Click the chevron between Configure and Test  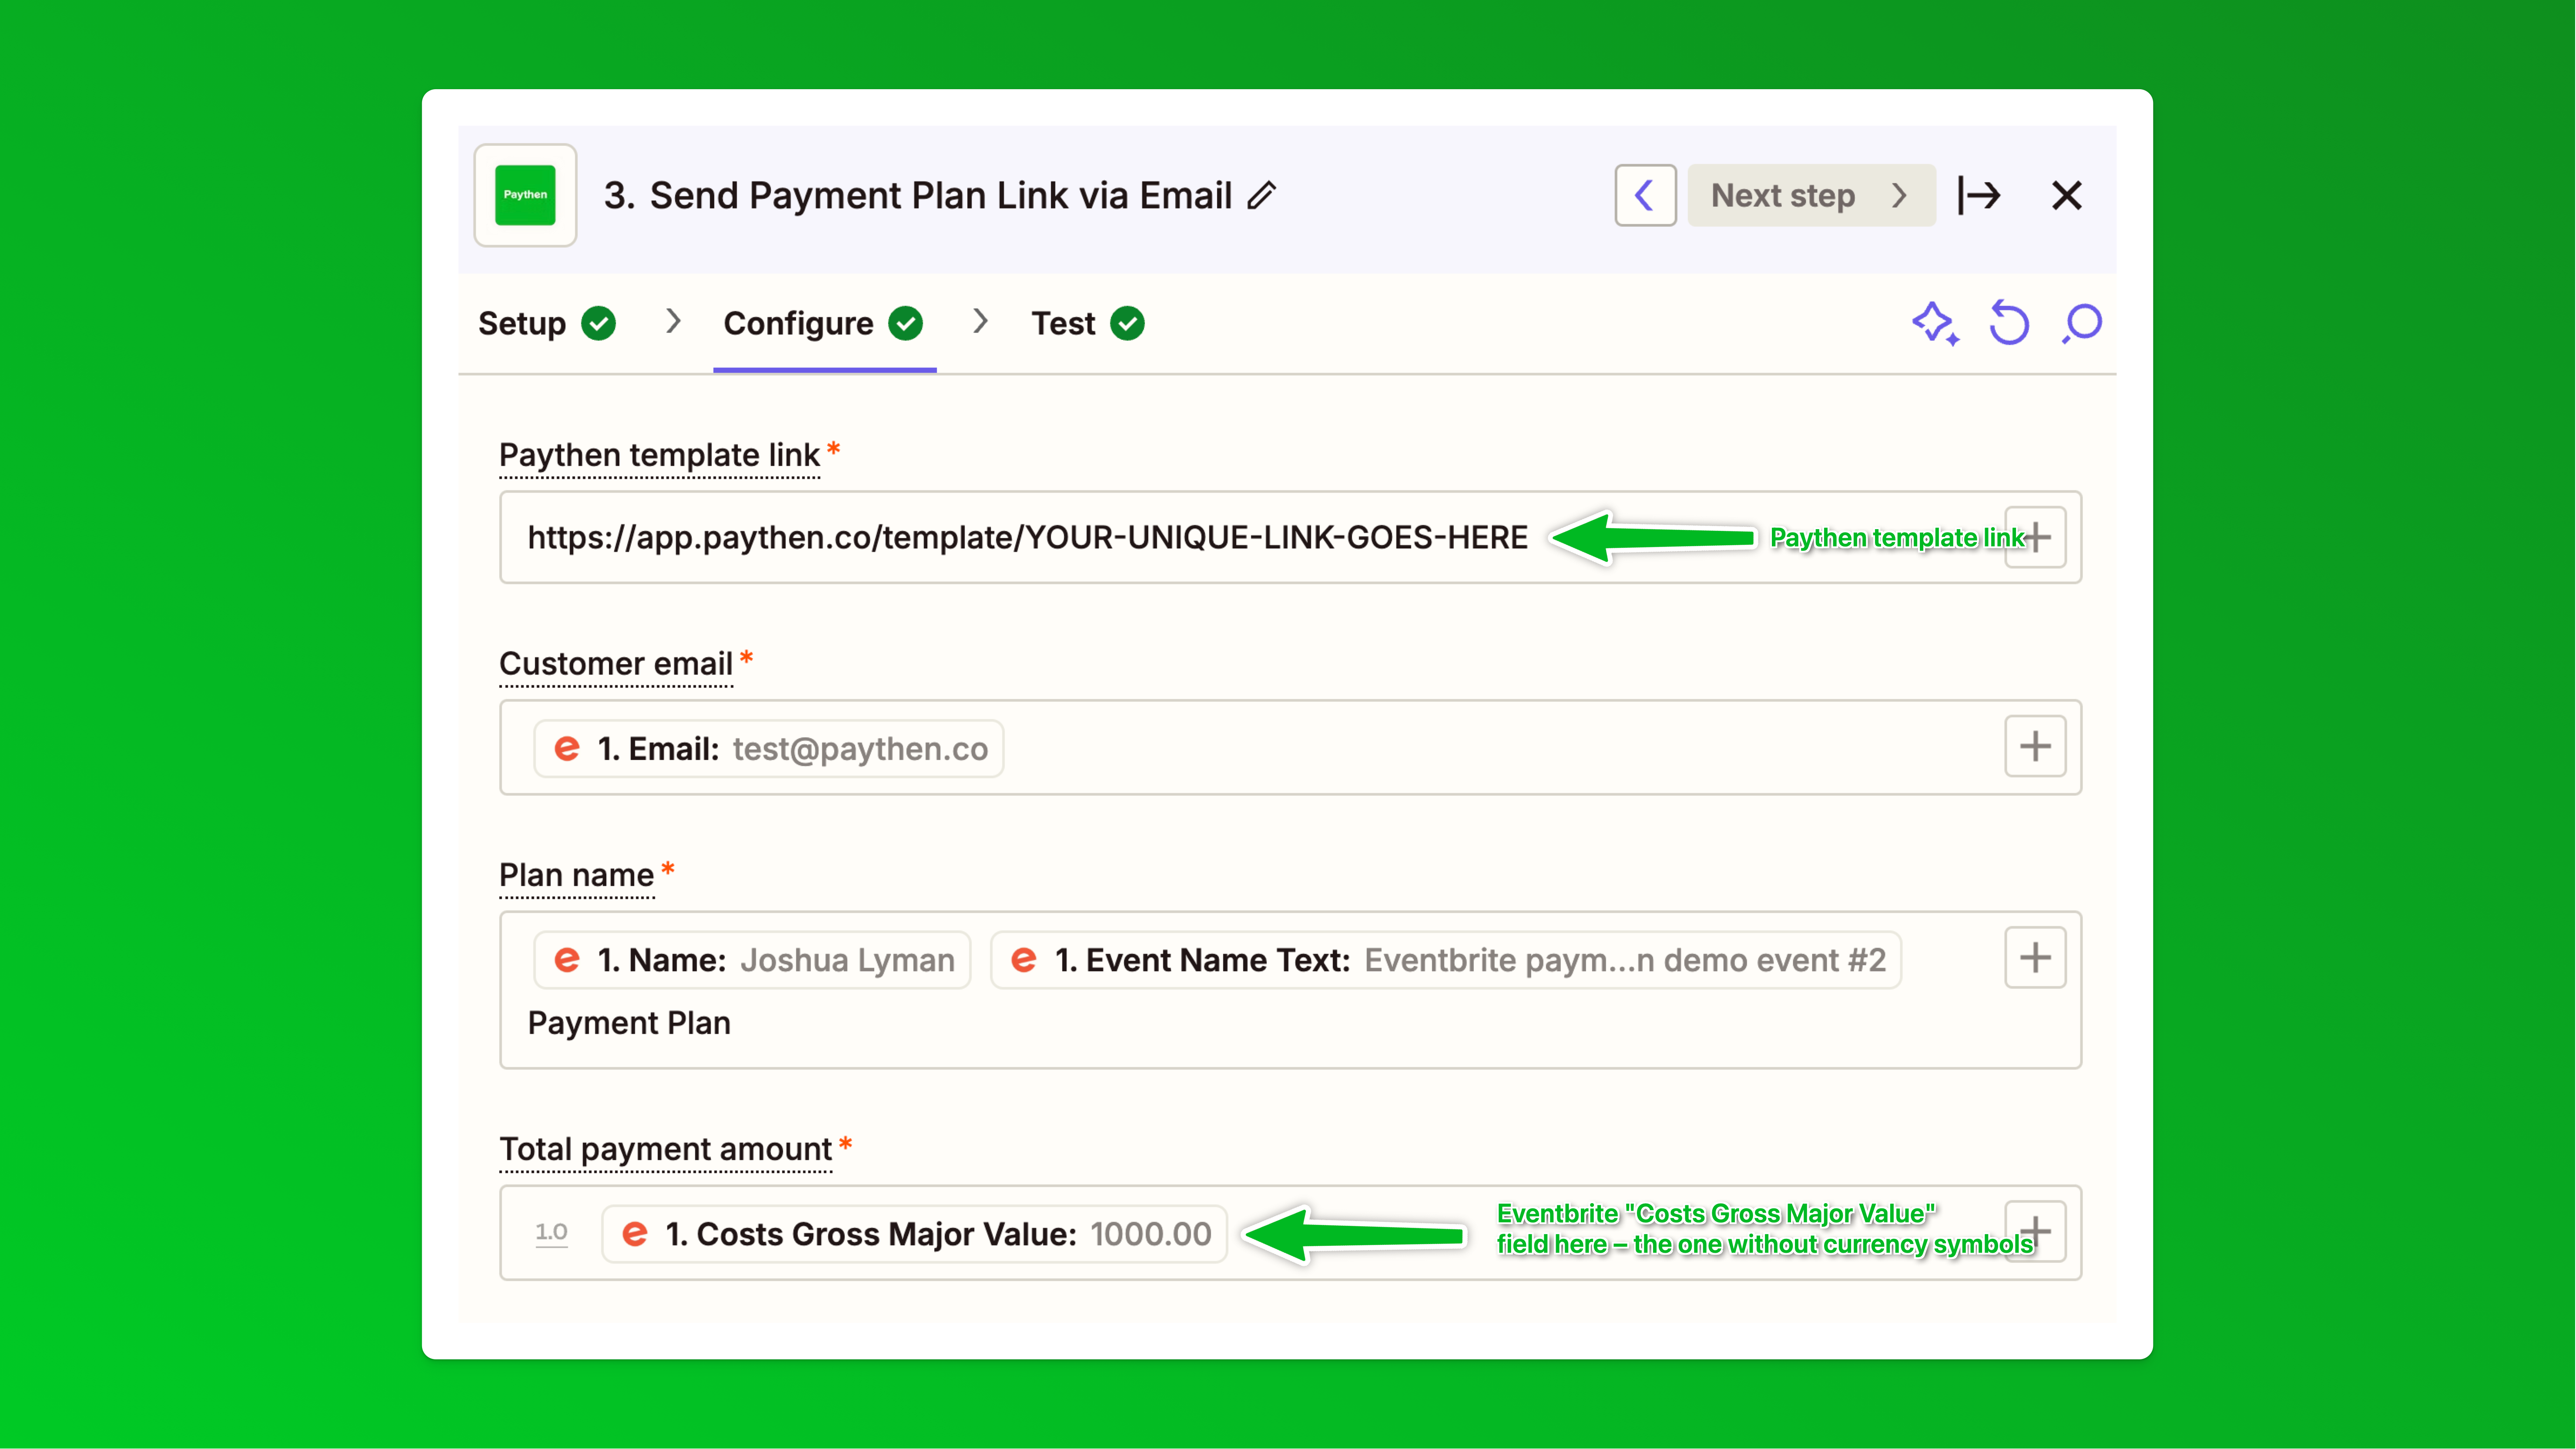pos(980,321)
